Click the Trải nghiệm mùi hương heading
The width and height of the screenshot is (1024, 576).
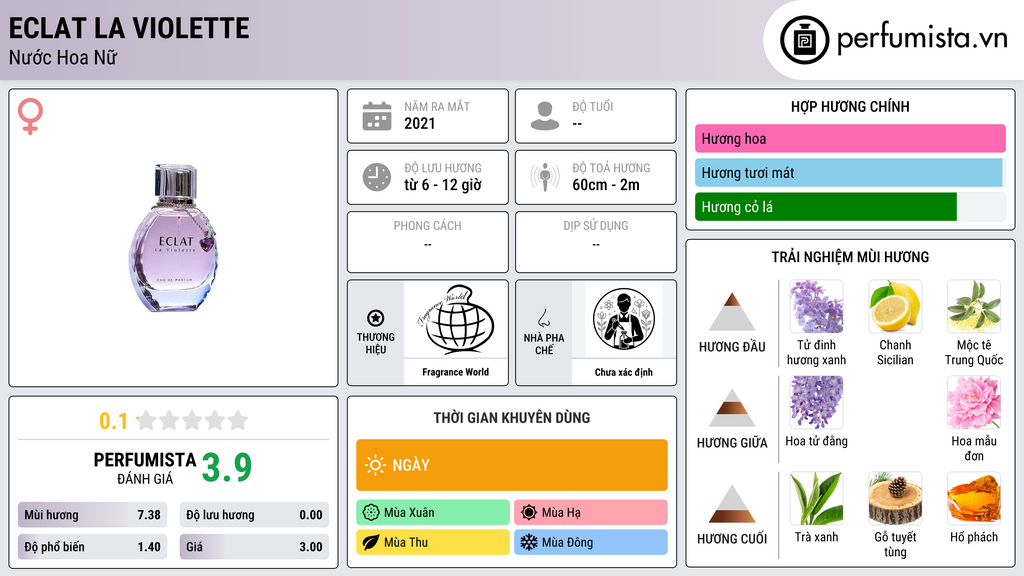click(x=850, y=257)
